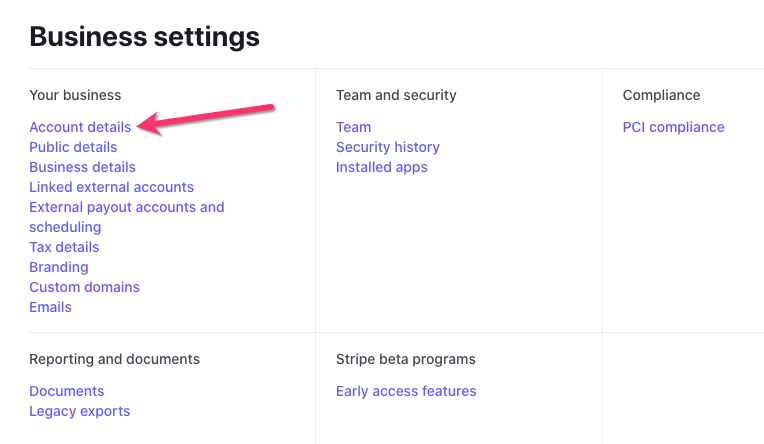Open the Team settings link

pos(353,127)
